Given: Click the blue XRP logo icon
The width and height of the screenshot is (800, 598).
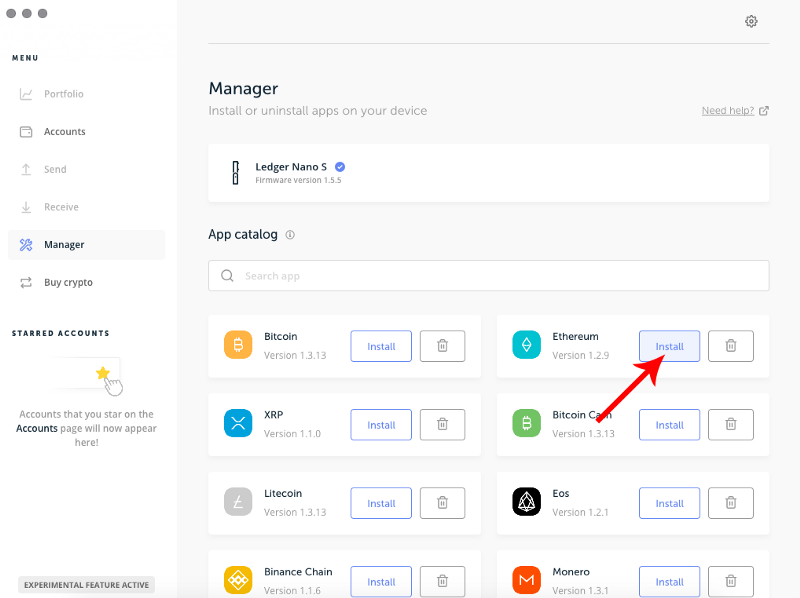Looking at the screenshot, I should pos(238,423).
